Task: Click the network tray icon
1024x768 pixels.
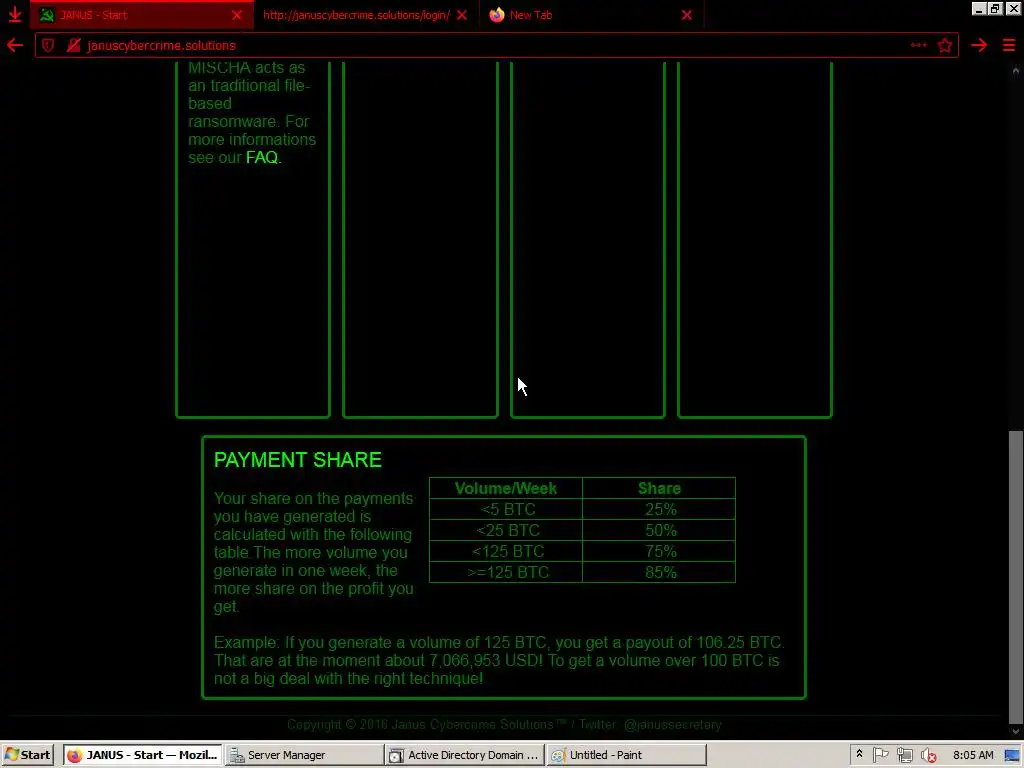Action: (904, 755)
